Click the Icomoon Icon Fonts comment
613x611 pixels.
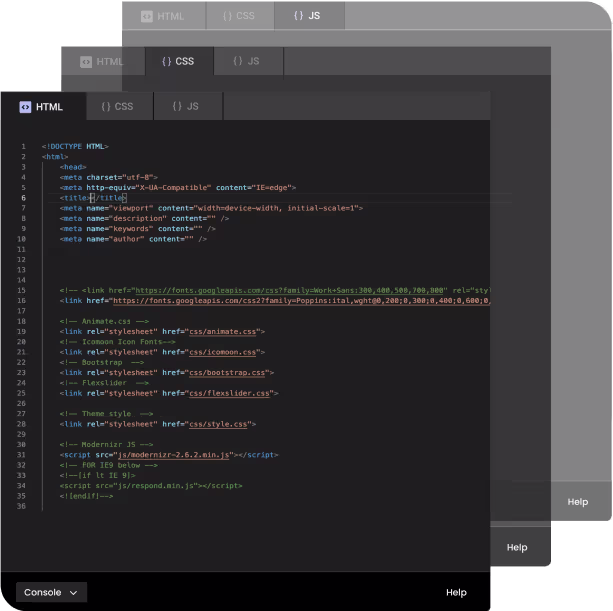click(118, 342)
